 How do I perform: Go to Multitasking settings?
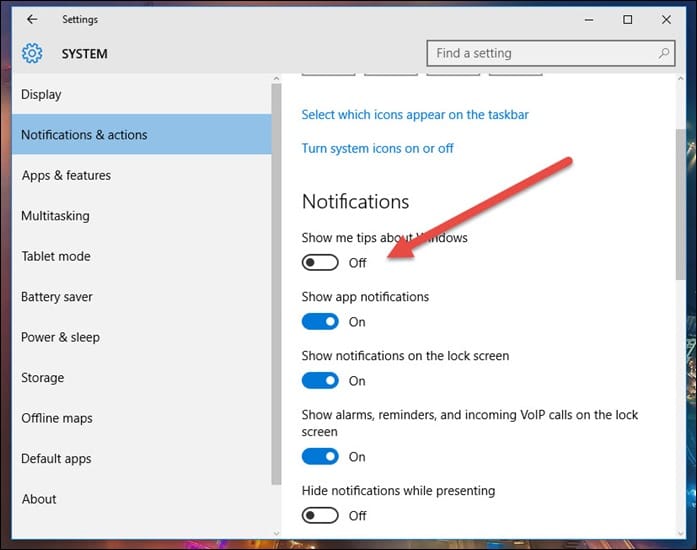142,216
